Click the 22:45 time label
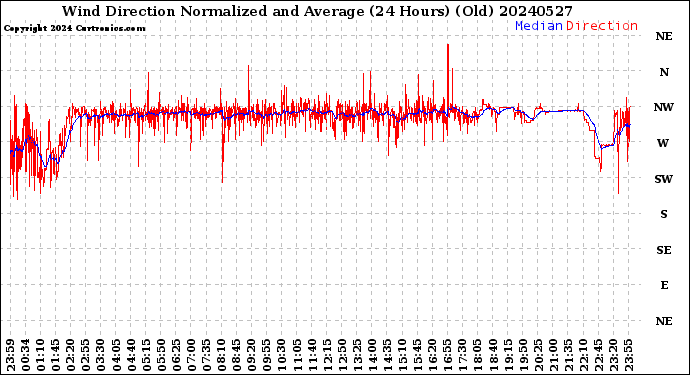The image size is (690, 375). 598,355
